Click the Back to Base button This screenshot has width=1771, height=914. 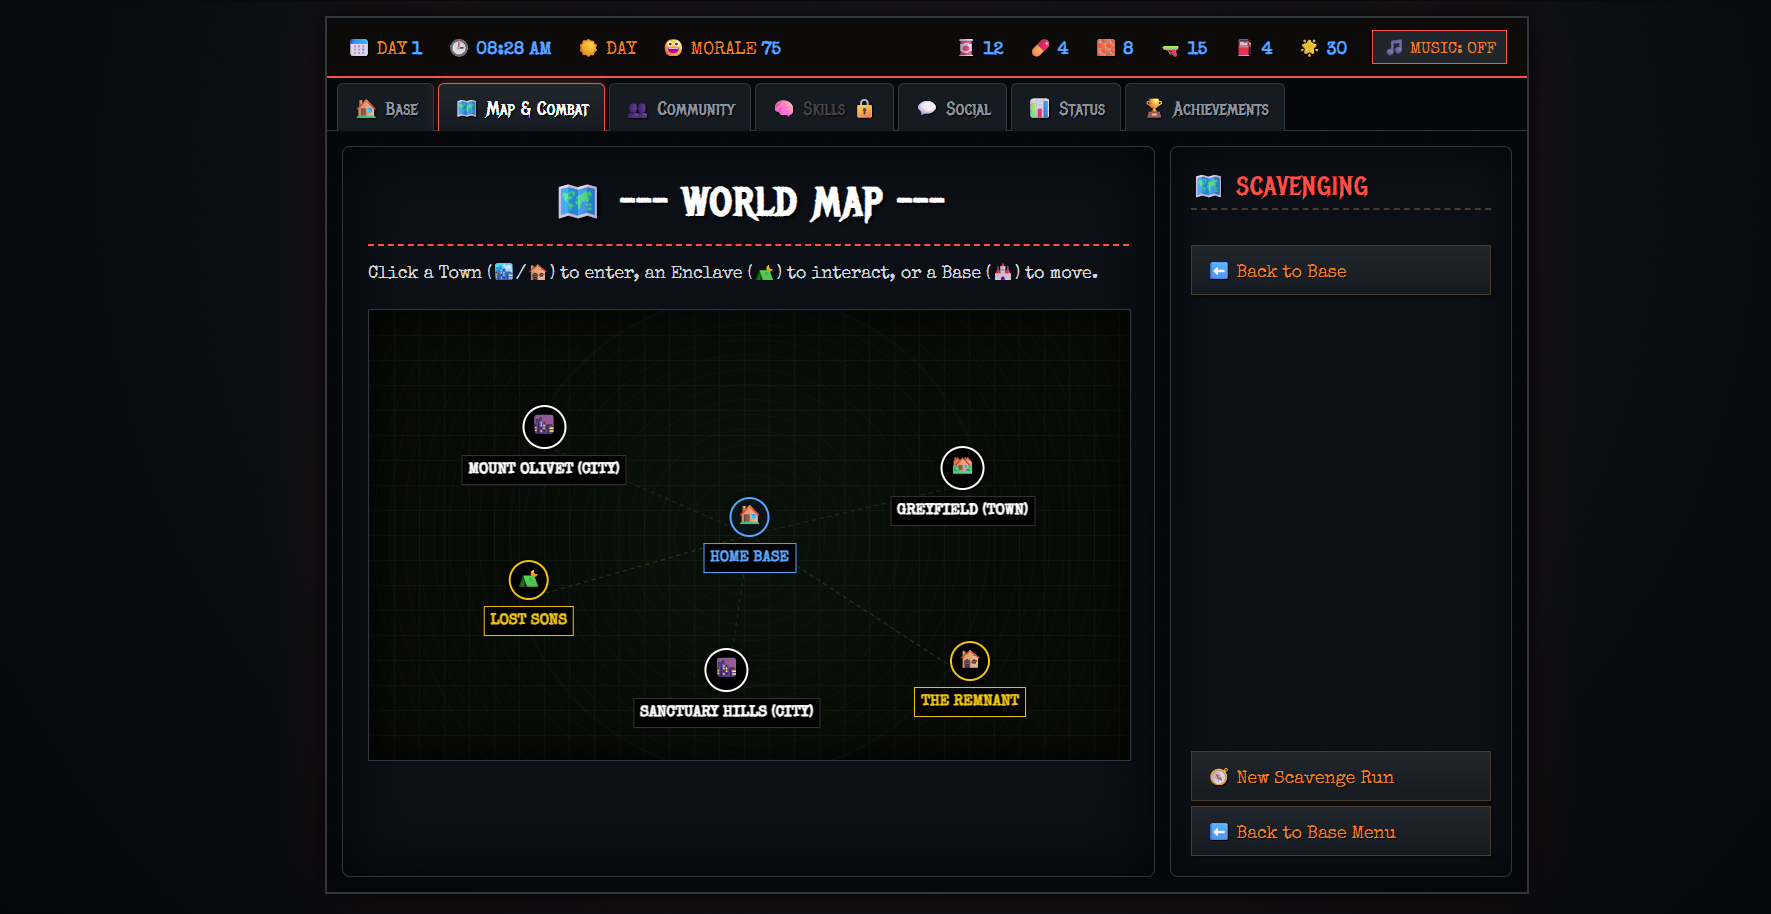click(1340, 270)
